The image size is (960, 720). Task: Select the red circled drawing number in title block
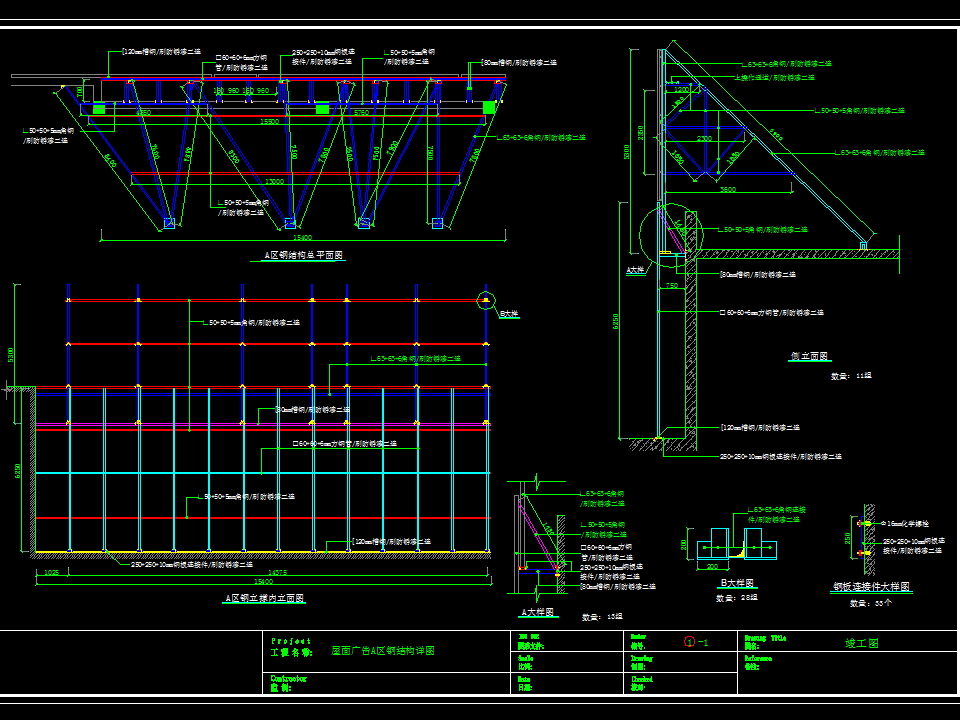tap(688, 643)
